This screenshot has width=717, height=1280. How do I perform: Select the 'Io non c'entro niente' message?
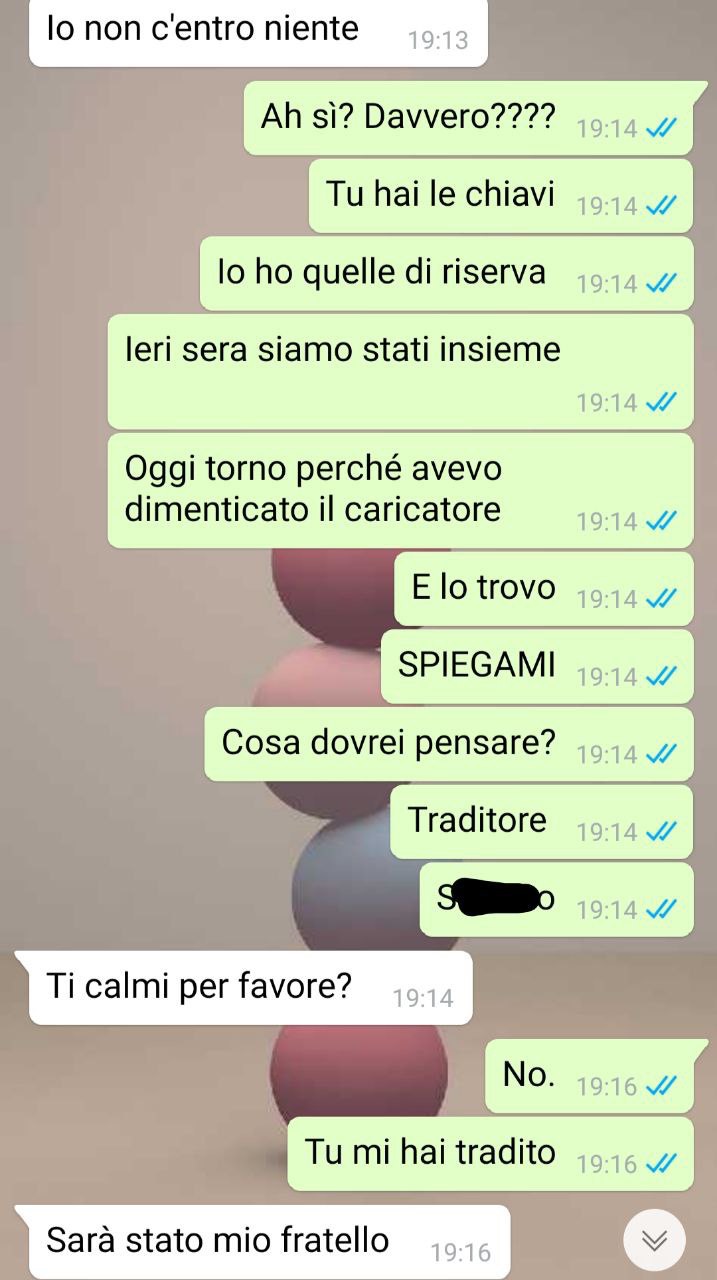258,33
